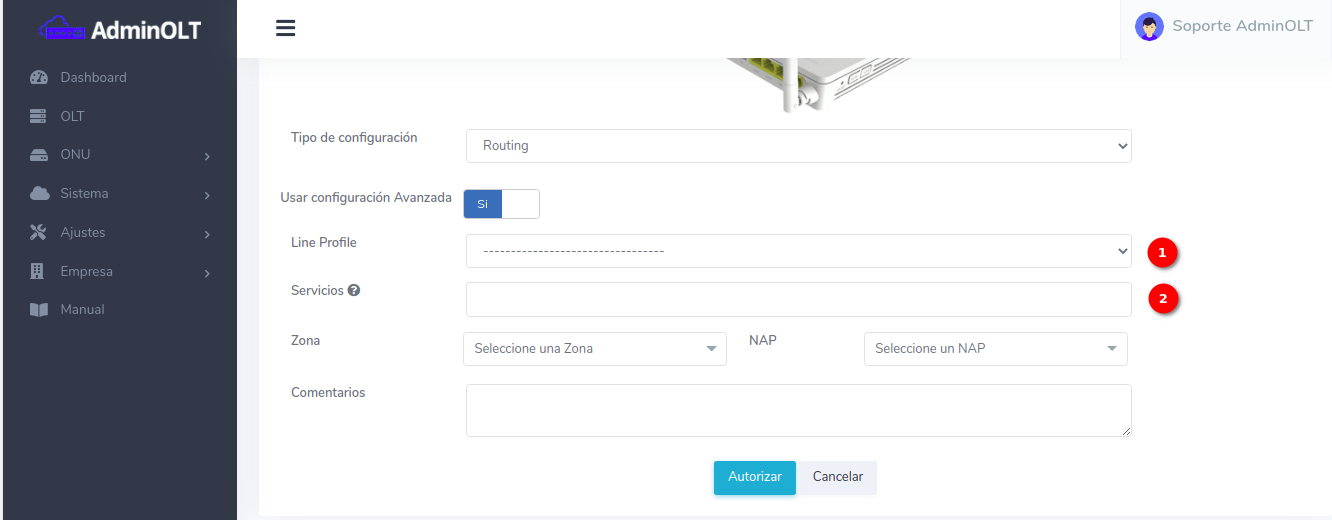The height and width of the screenshot is (520, 1332).
Task: Click the Servicios help question mark icon
Action: point(354,291)
